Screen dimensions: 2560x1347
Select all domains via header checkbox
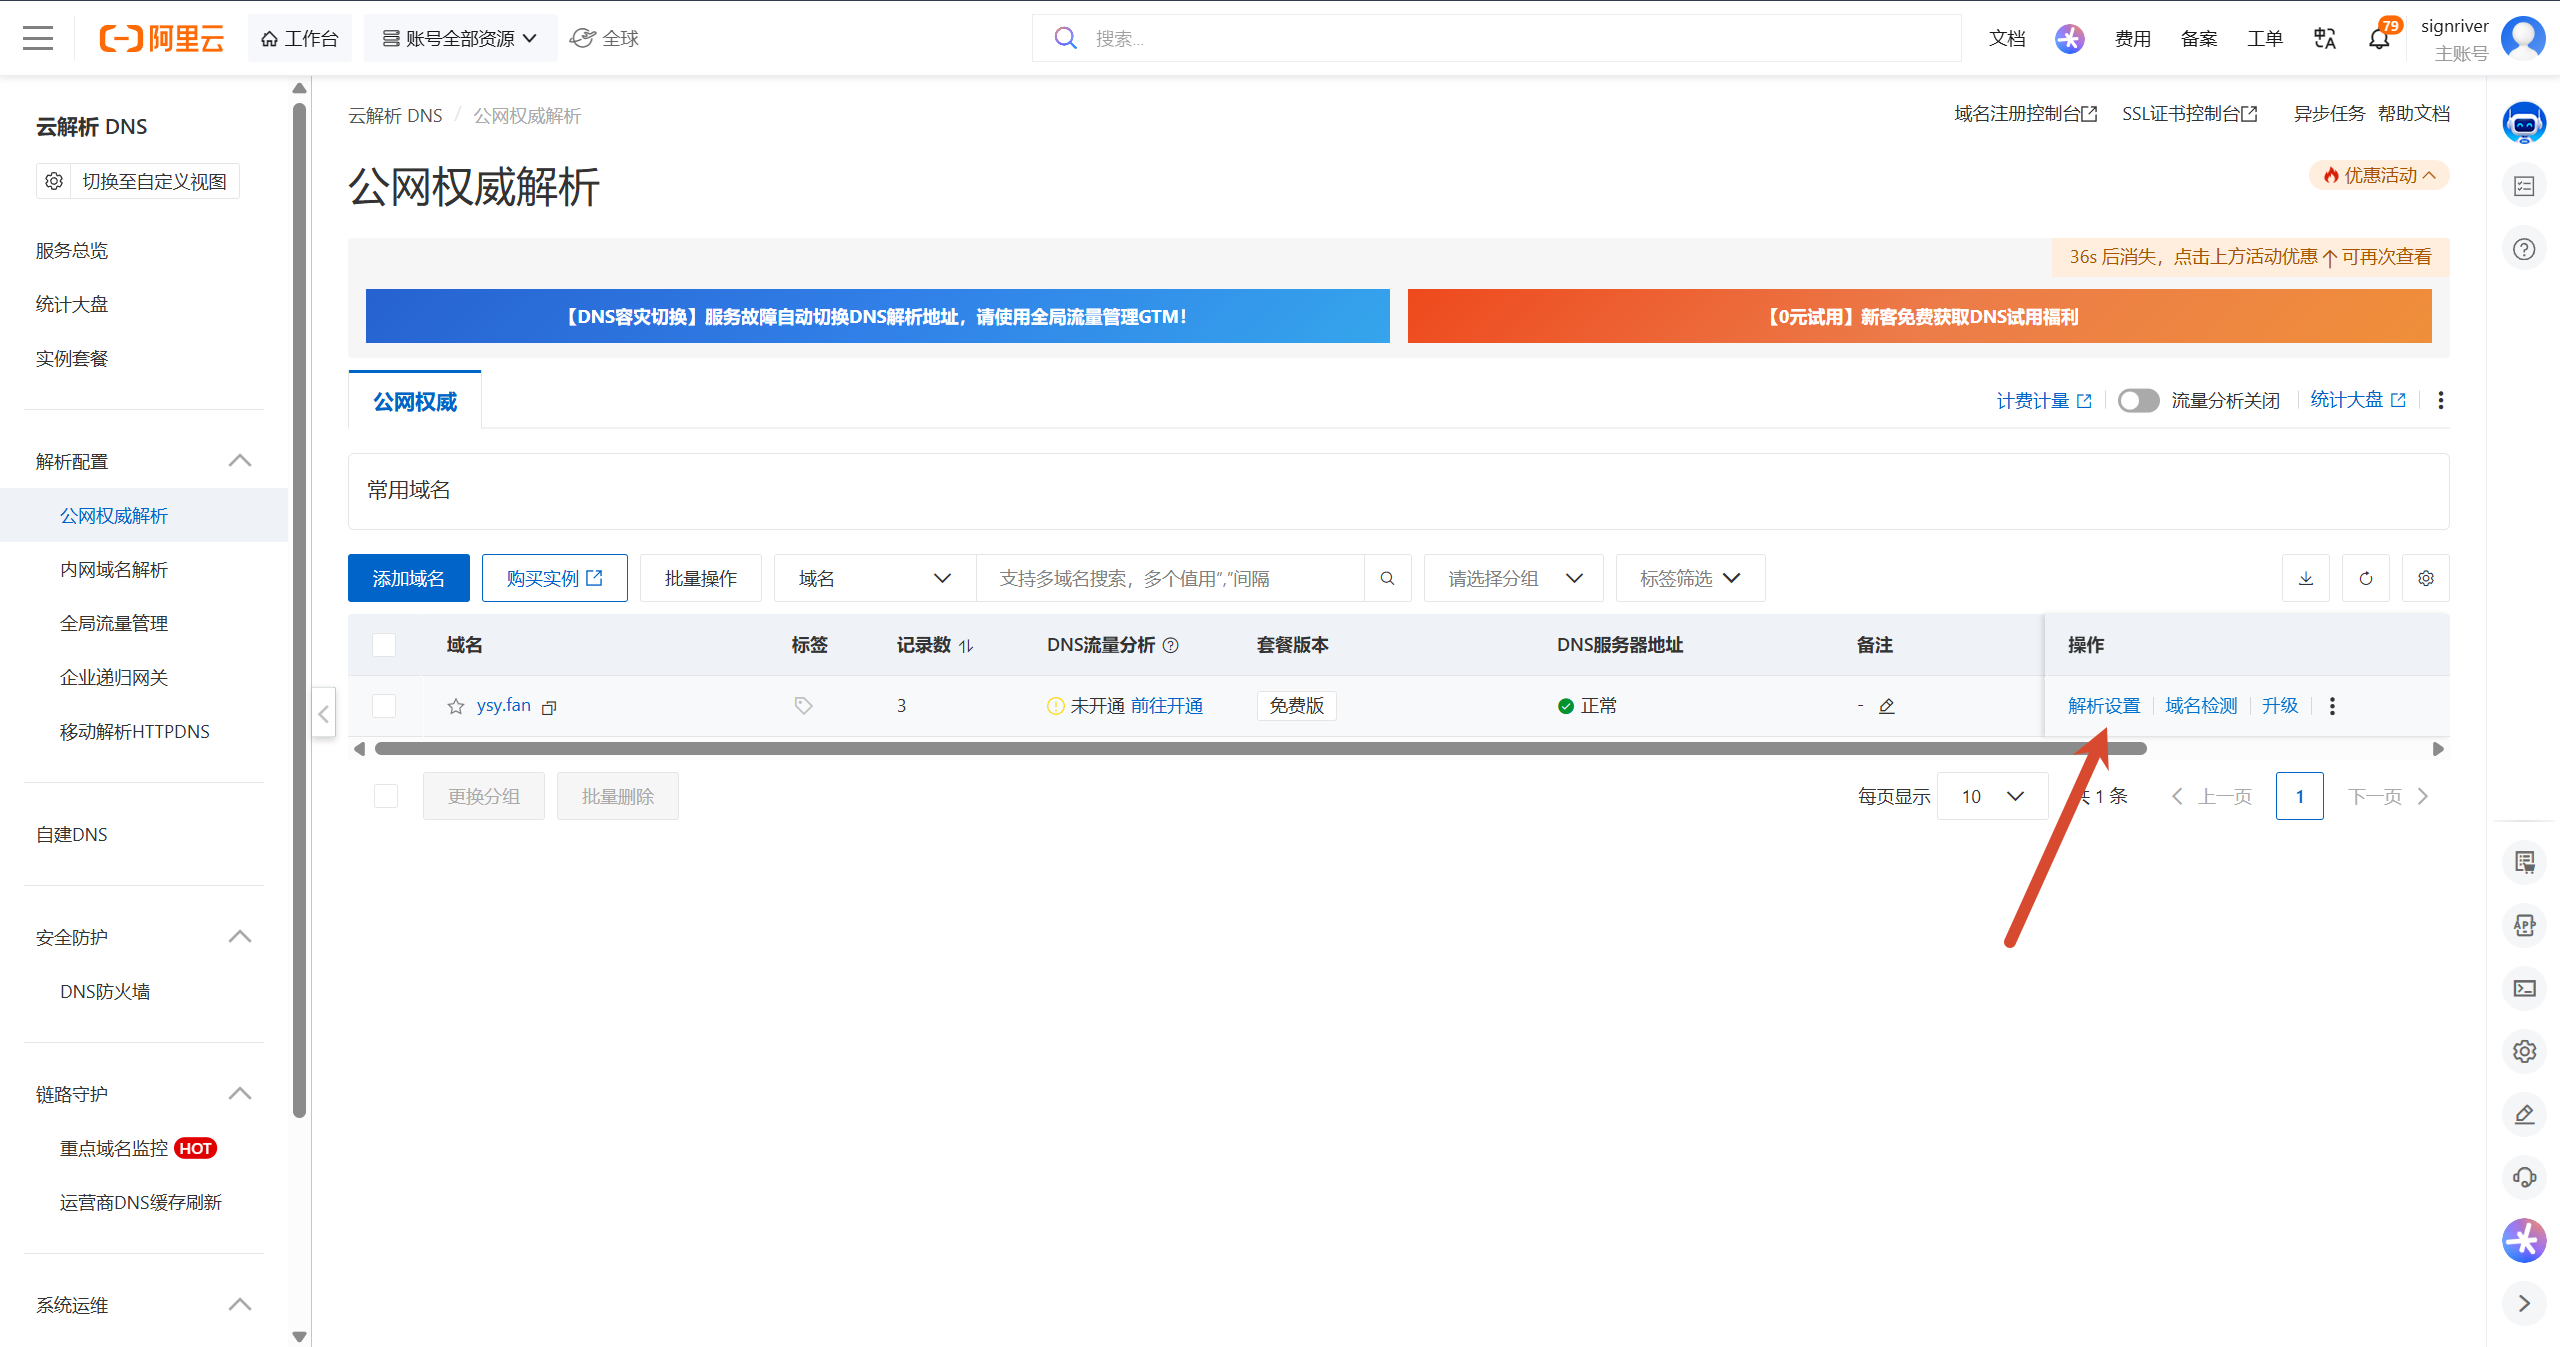click(384, 645)
